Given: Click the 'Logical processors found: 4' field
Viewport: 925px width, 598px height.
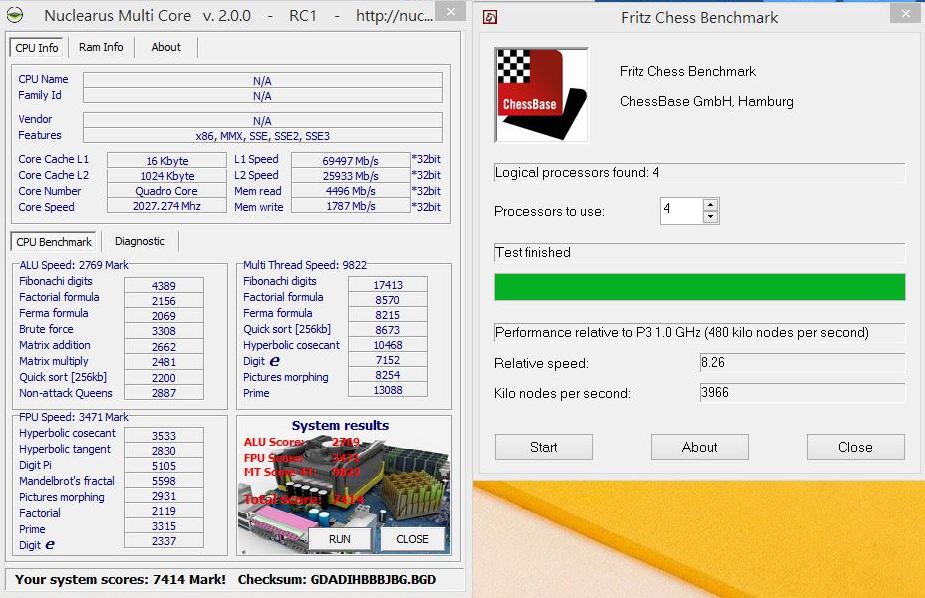Looking at the screenshot, I should 700,173.
